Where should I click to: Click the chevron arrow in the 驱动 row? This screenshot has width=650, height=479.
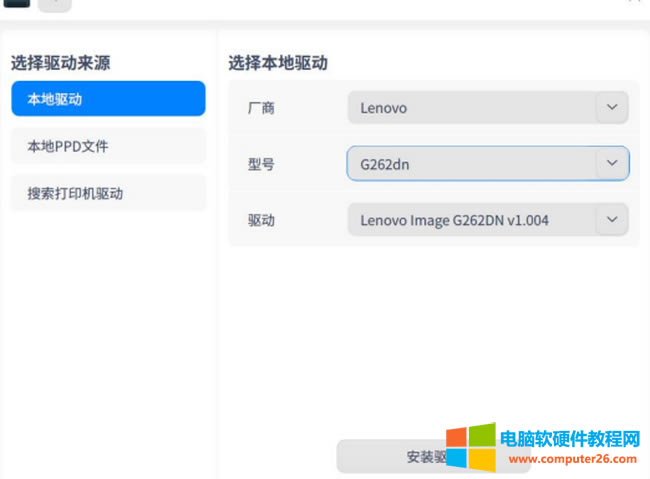tap(612, 220)
